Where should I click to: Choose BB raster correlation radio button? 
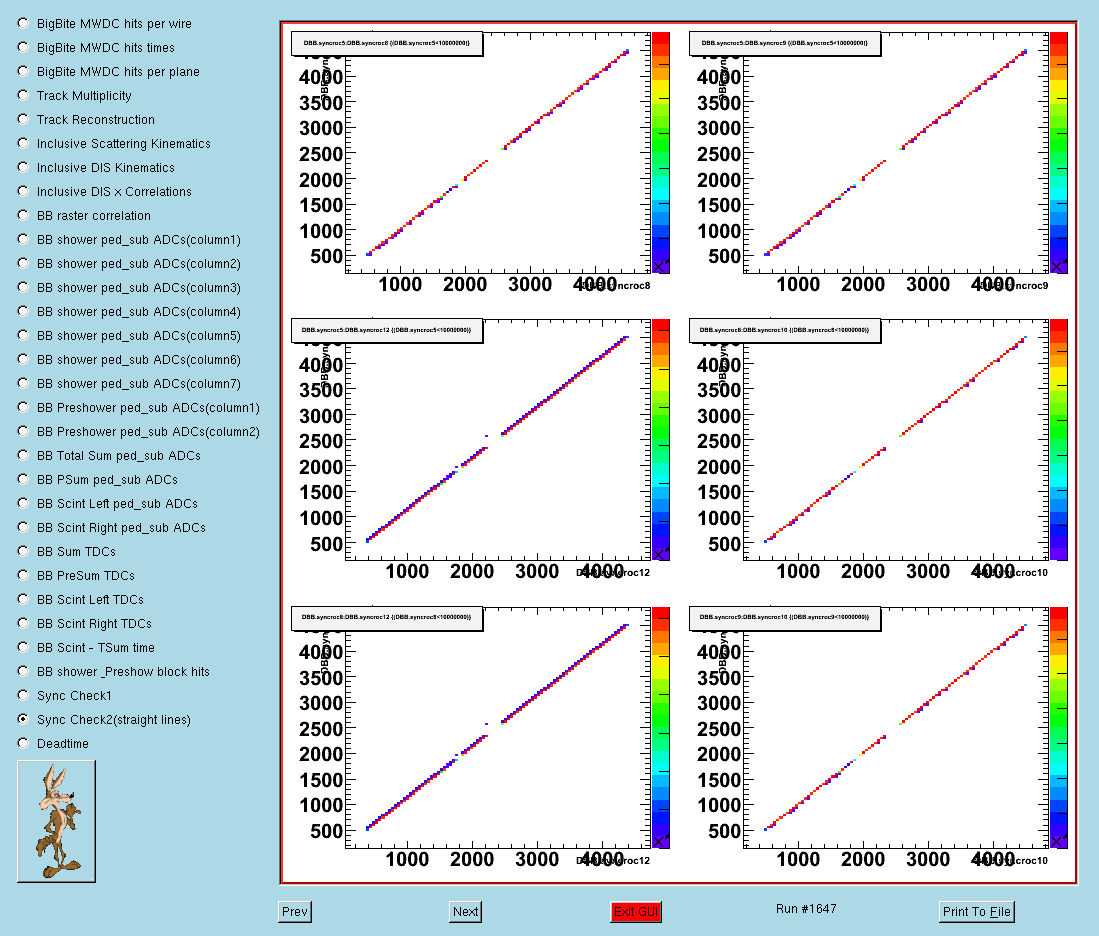coord(23,215)
